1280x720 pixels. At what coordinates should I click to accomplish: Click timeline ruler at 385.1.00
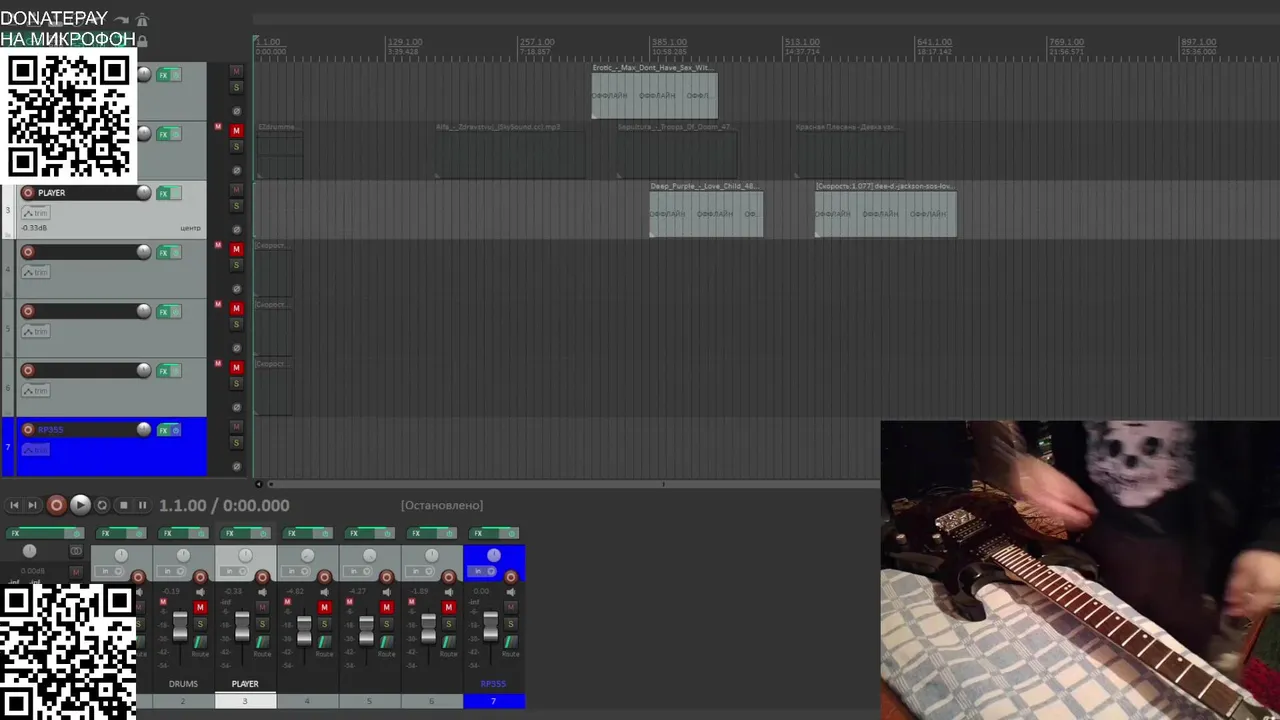(x=669, y=43)
